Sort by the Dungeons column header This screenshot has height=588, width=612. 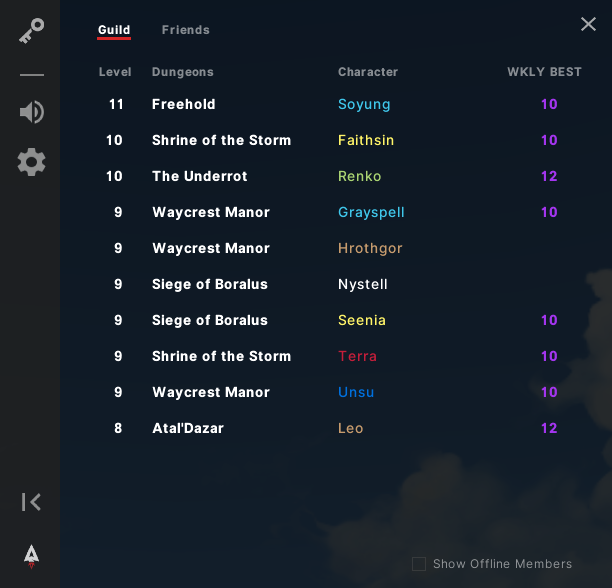click(182, 72)
